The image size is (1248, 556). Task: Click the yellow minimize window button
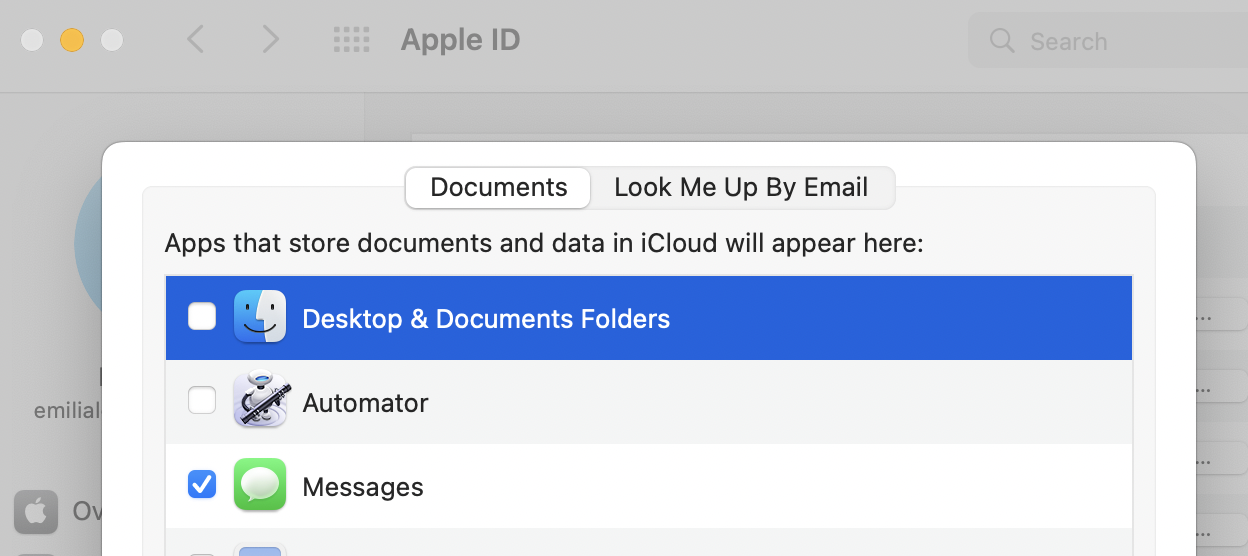pyautogui.click(x=72, y=40)
